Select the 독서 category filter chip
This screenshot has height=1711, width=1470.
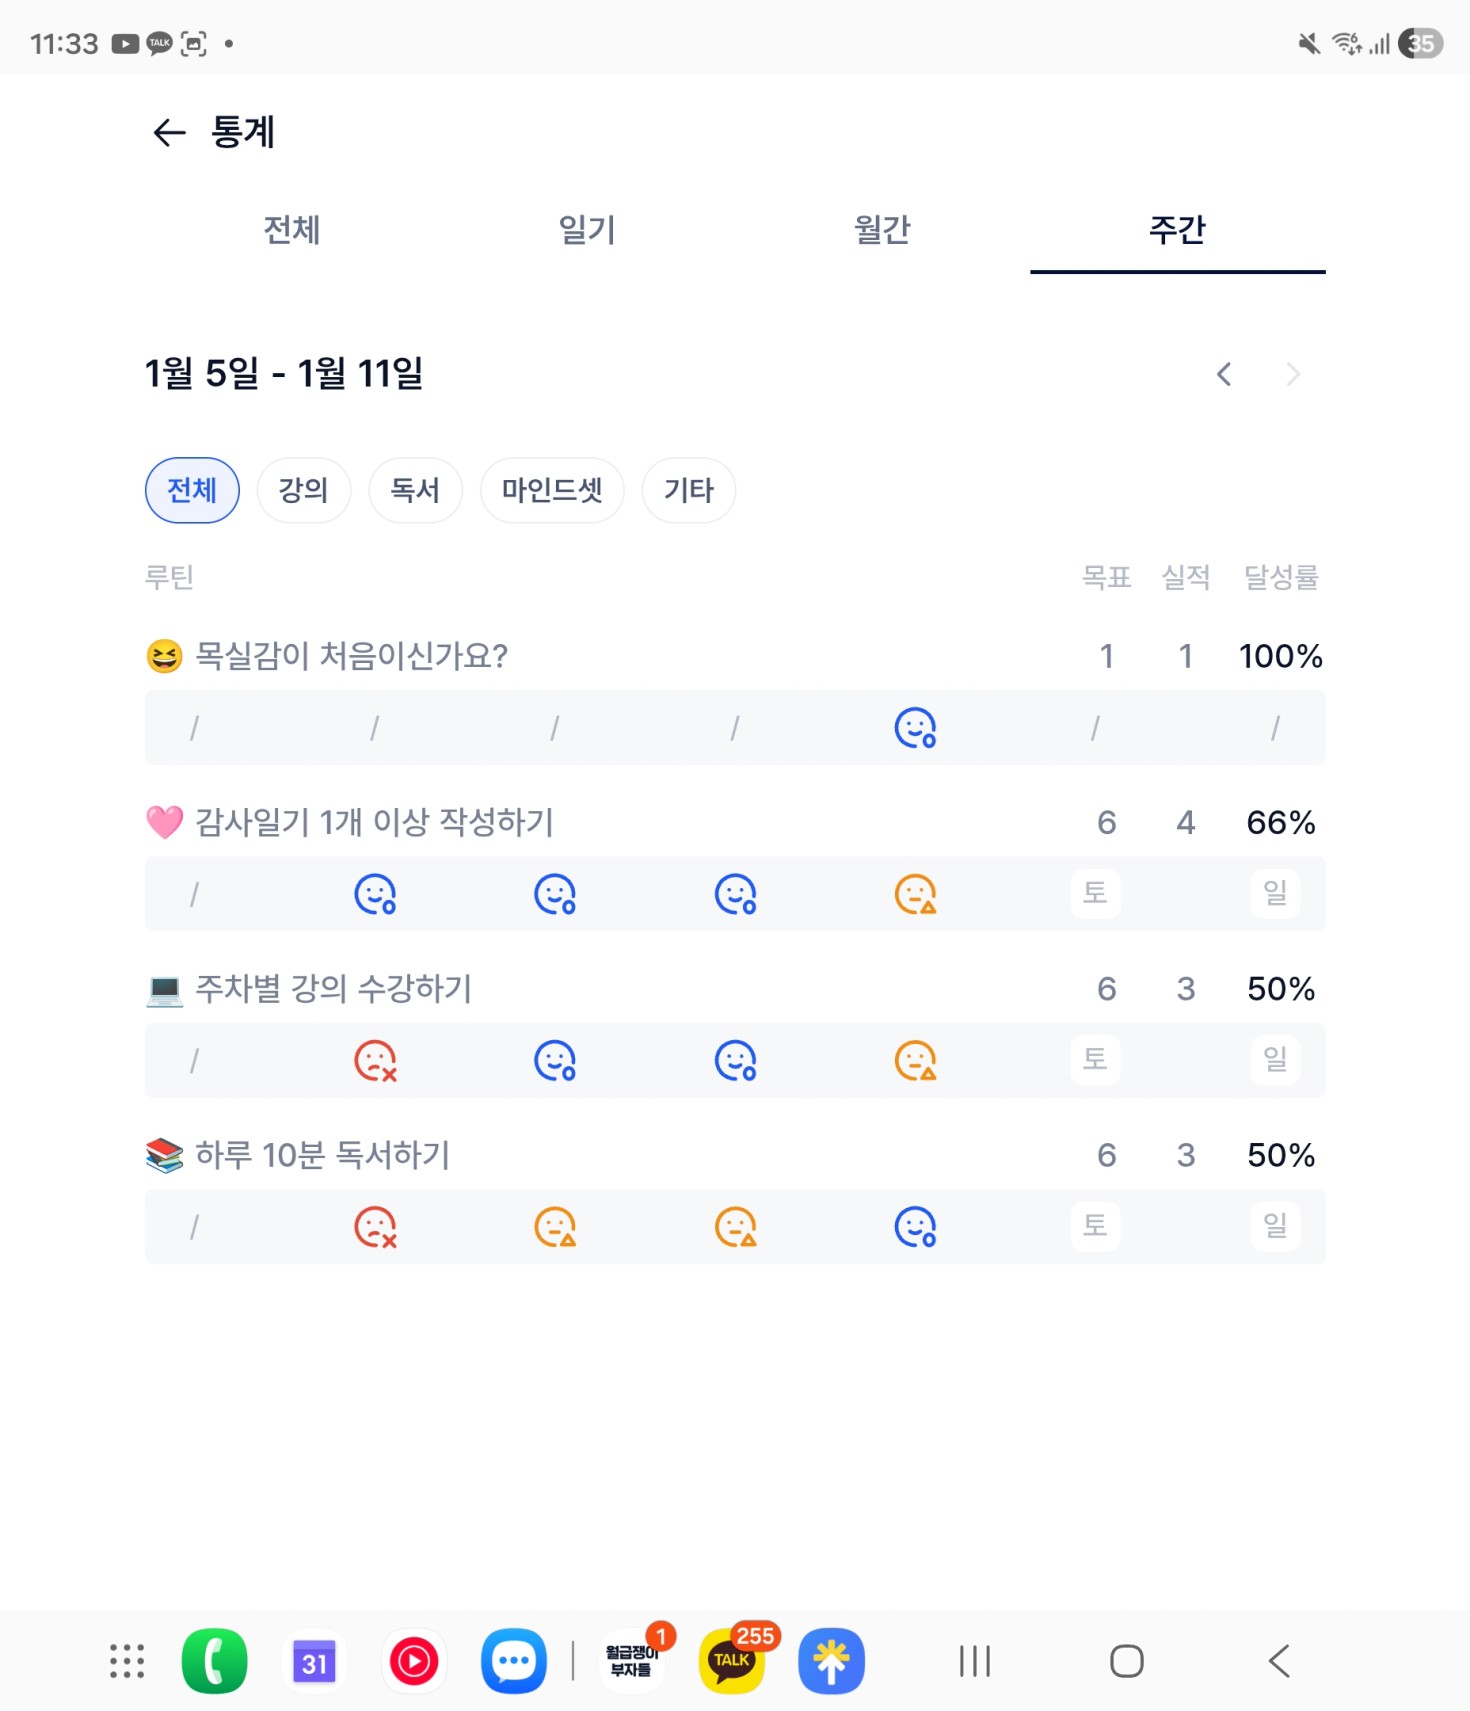click(x=415, y=490)
